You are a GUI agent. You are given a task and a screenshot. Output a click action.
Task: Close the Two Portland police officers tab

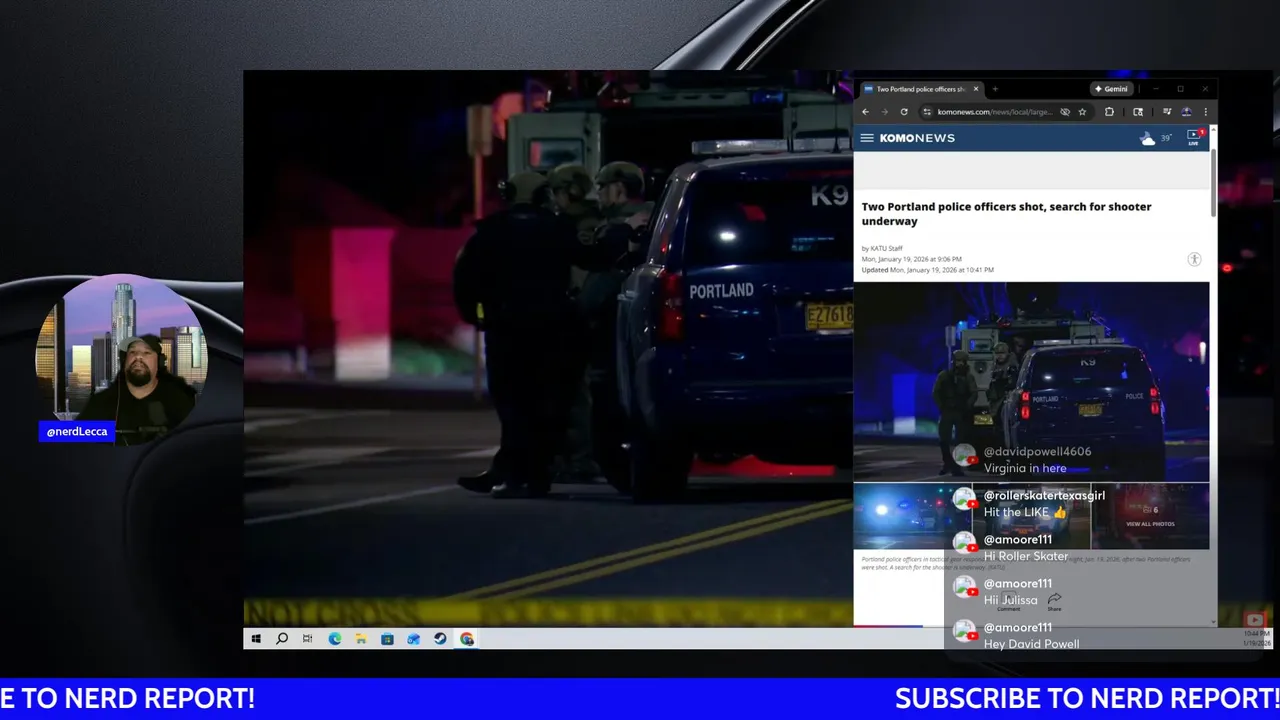[x=976, y=89]
